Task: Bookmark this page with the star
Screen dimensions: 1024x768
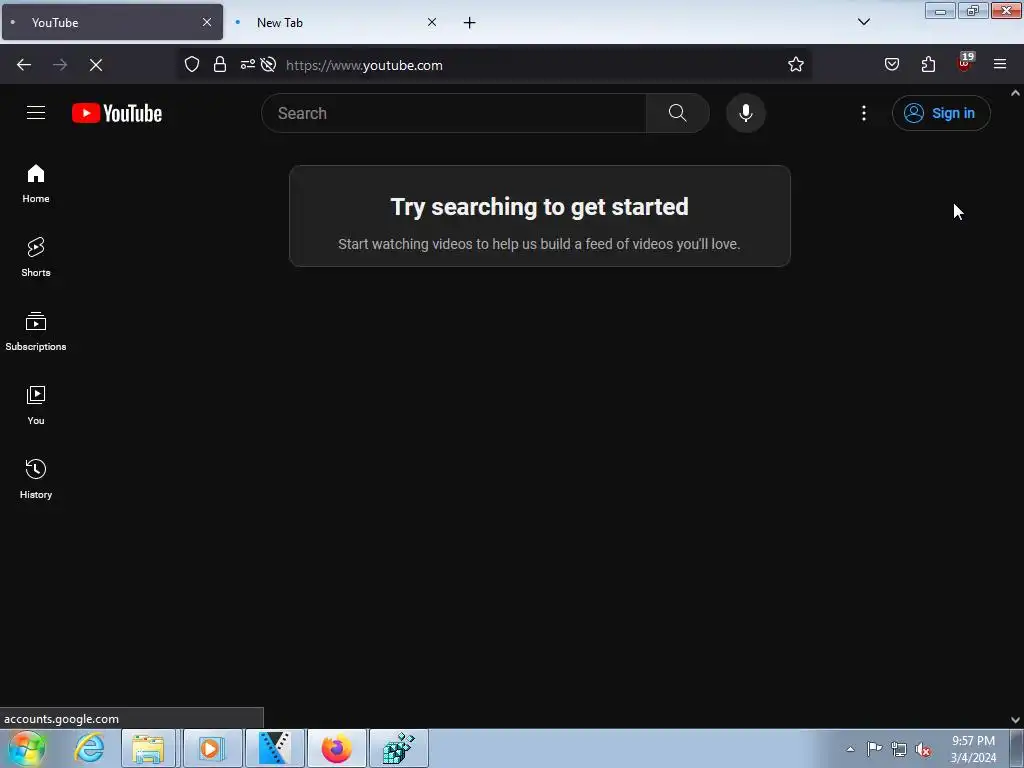Action: 795,64
